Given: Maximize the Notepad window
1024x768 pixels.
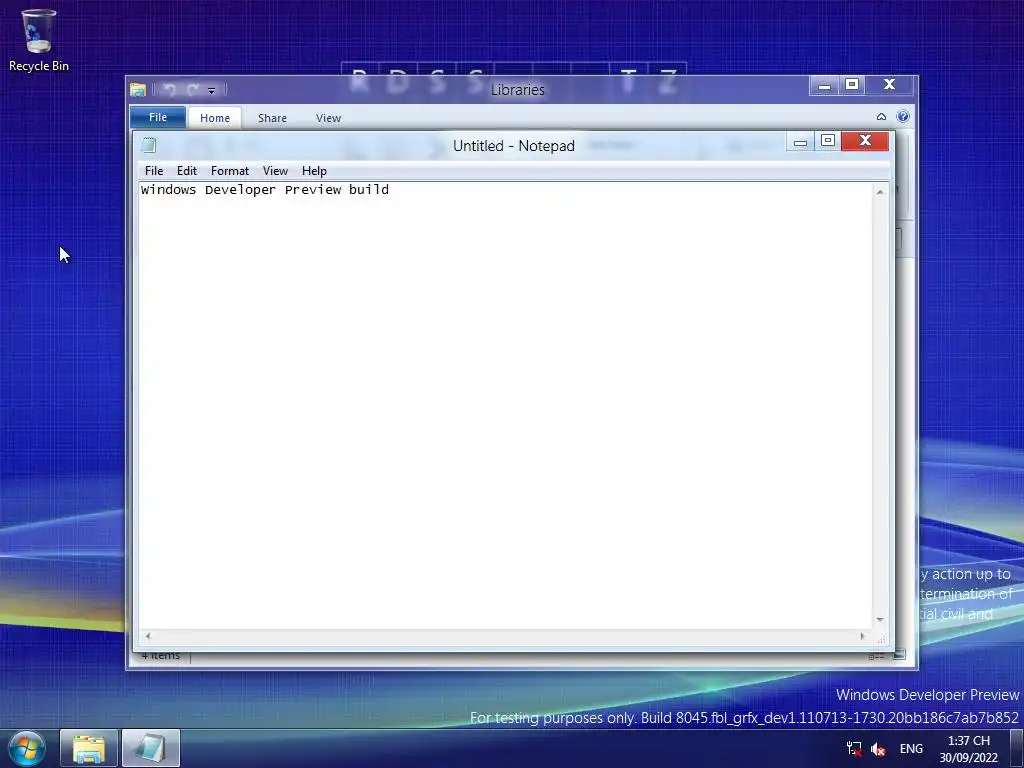Looking at the screenshot, I should [827, 141].
